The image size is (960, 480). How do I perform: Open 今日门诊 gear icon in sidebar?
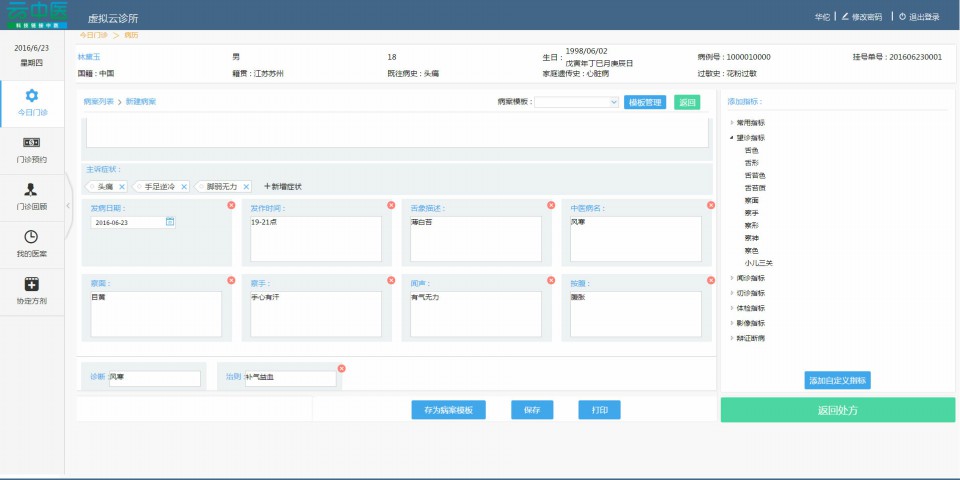32,96
